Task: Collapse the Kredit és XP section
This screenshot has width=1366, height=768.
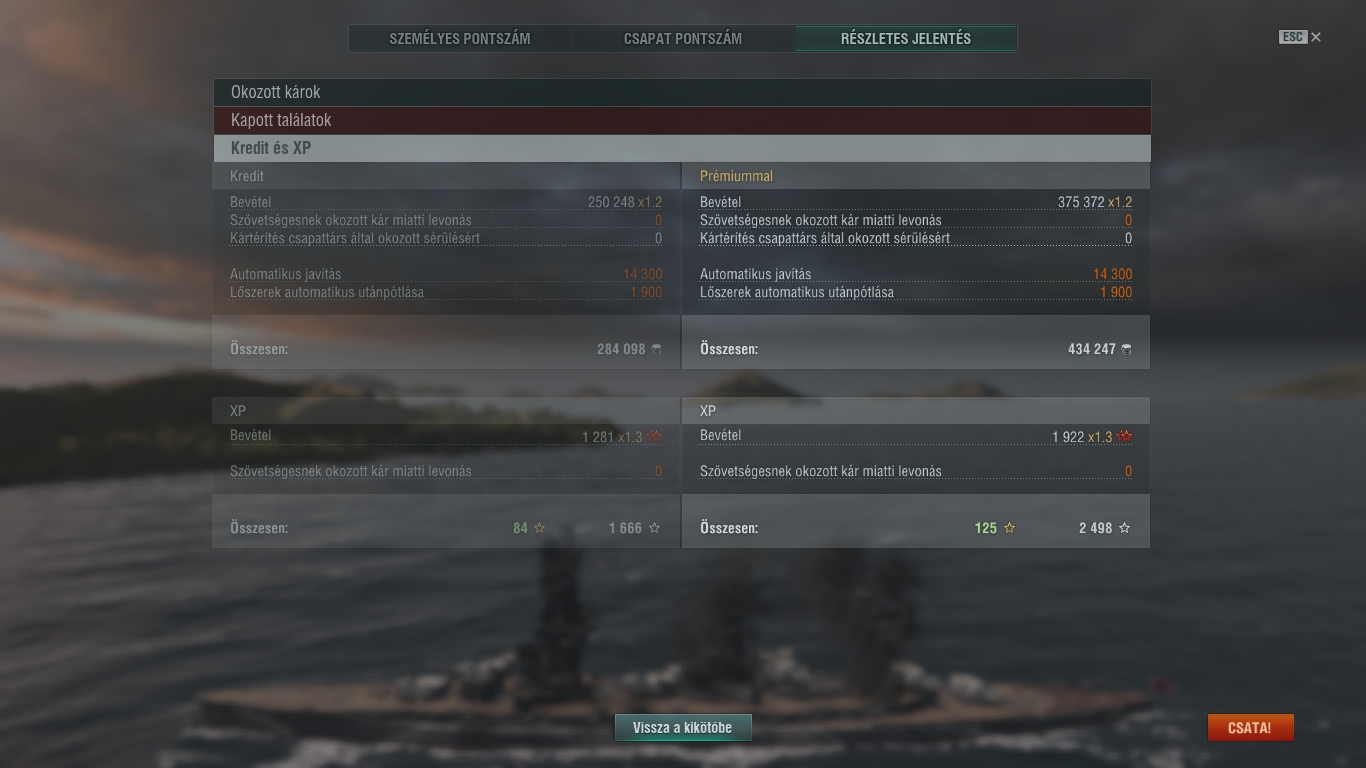Action: click(682, 148)
